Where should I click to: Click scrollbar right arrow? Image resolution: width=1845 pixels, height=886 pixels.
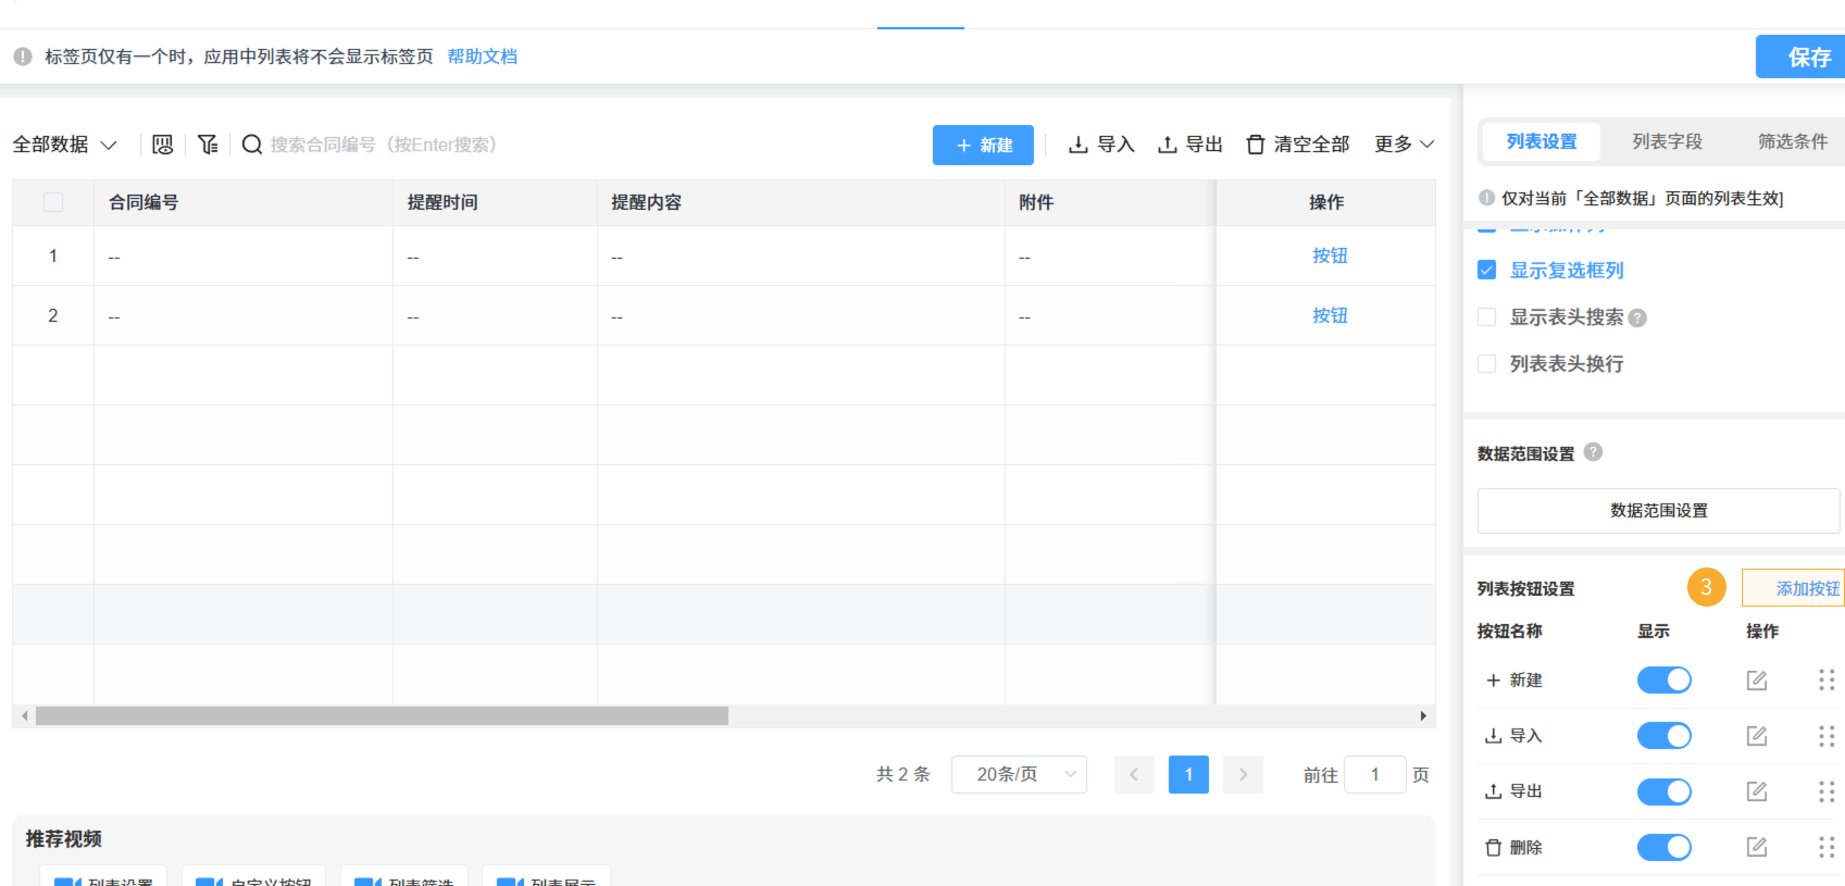pos(1423,716)
